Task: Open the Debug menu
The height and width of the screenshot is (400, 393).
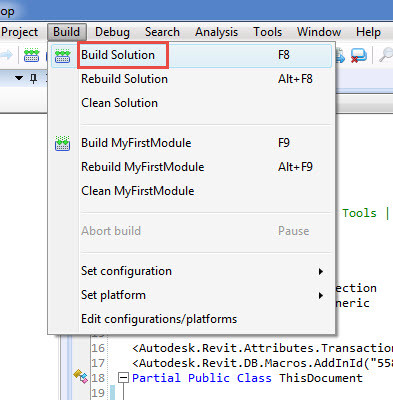Action: click(x=112, y=32)
